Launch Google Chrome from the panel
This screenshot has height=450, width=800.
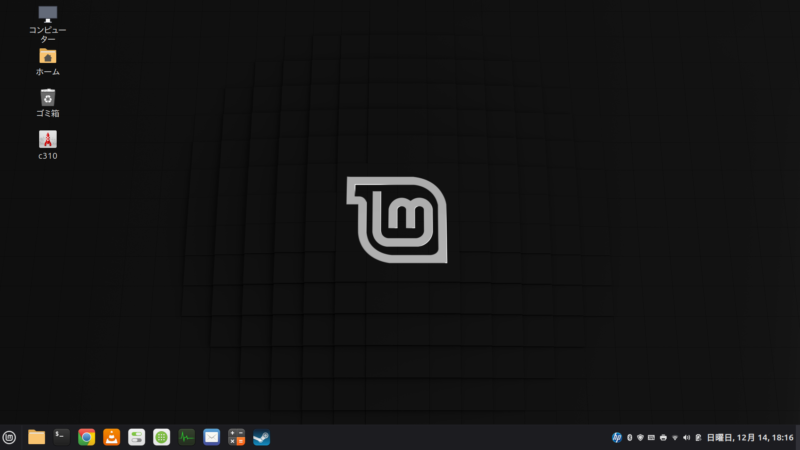[x=87, y=437]
